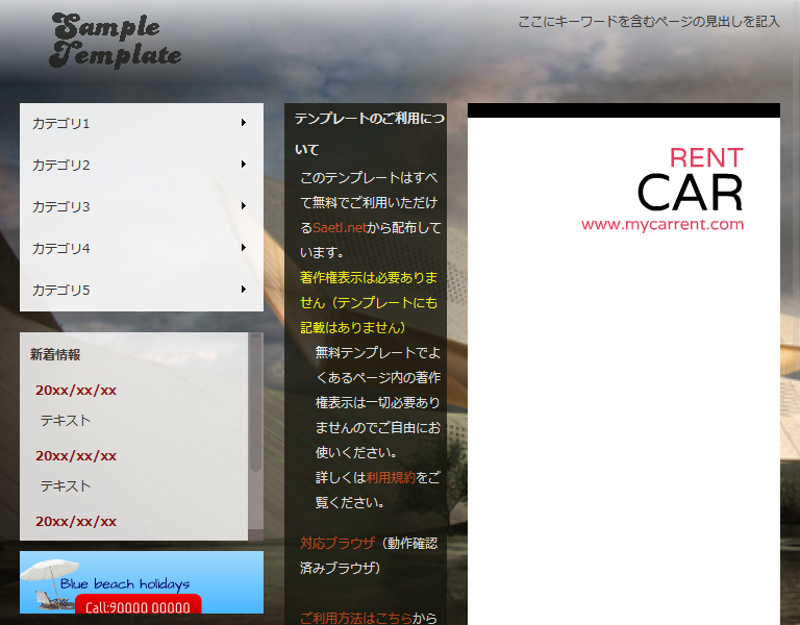The width and height of the screenshot is (800, 625).
Task: Open the ご利用方法はこちら link
Action: tap(355, 618)
